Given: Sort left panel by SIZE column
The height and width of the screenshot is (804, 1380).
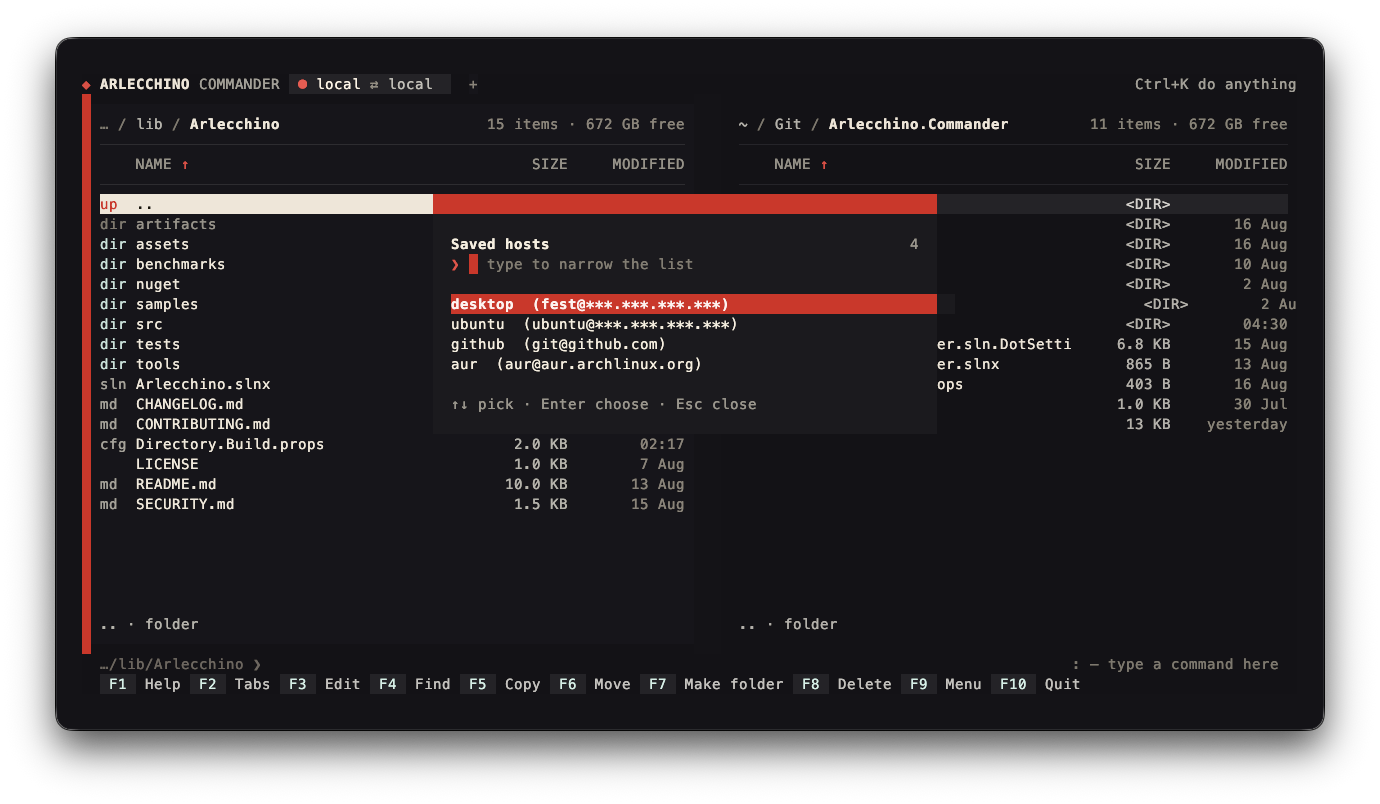Looking at the screenshot, I should pyautogui.click(x=549, y=164).
